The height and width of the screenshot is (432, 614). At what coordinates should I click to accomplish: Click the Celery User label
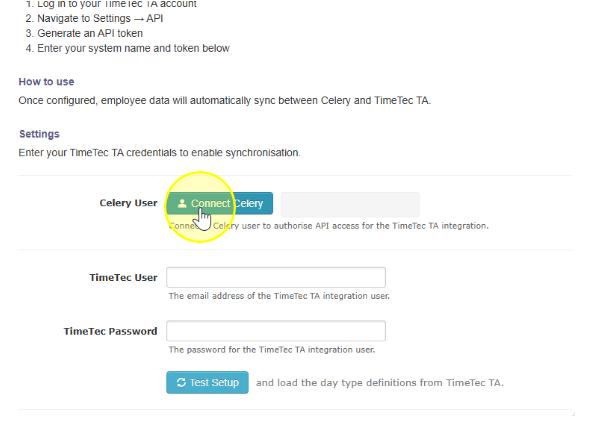coord(128,203)
